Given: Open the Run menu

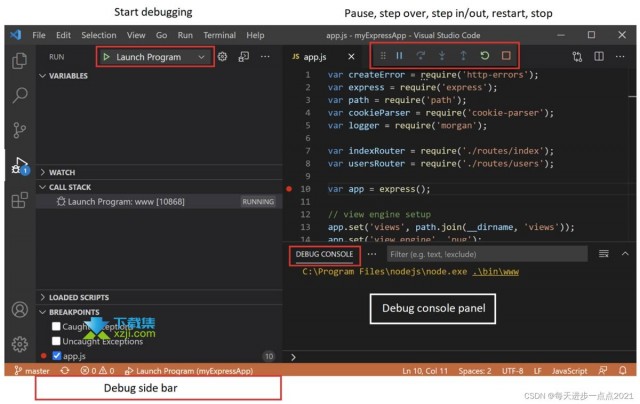Looking at the screenshot, I should [x=185, y=35].
